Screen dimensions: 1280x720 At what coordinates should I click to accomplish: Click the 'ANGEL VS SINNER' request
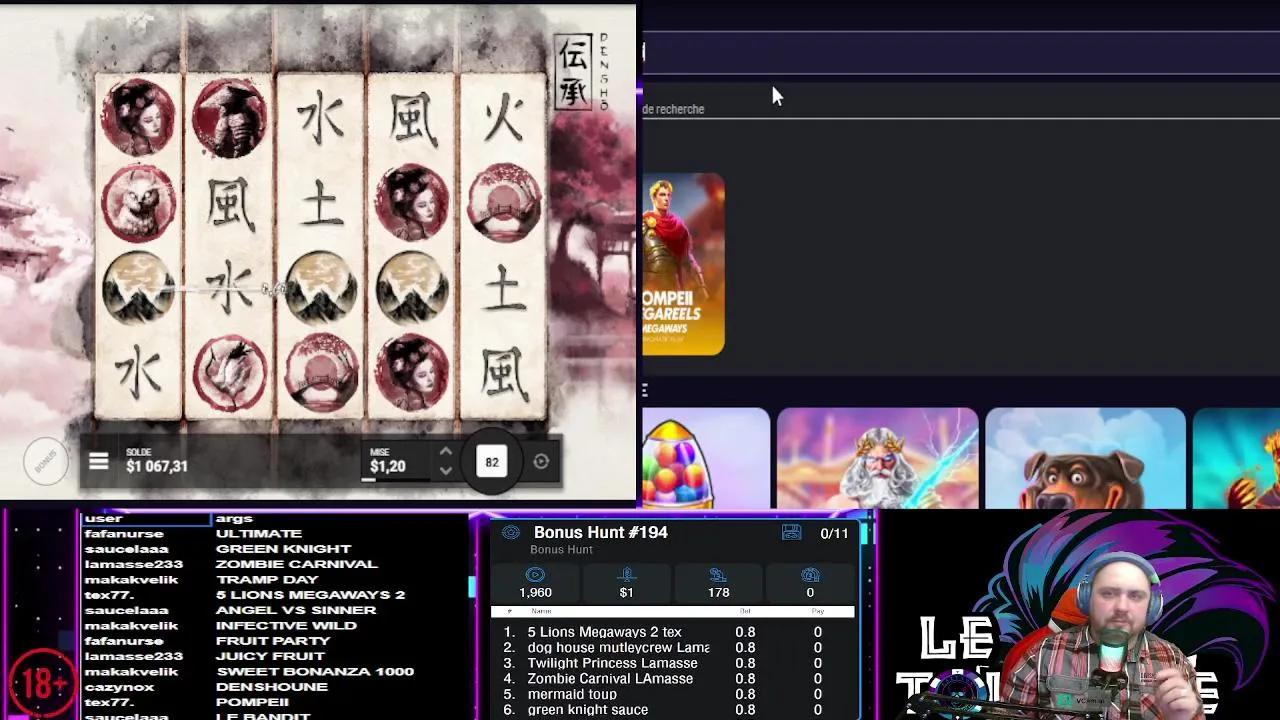point(296,610)
